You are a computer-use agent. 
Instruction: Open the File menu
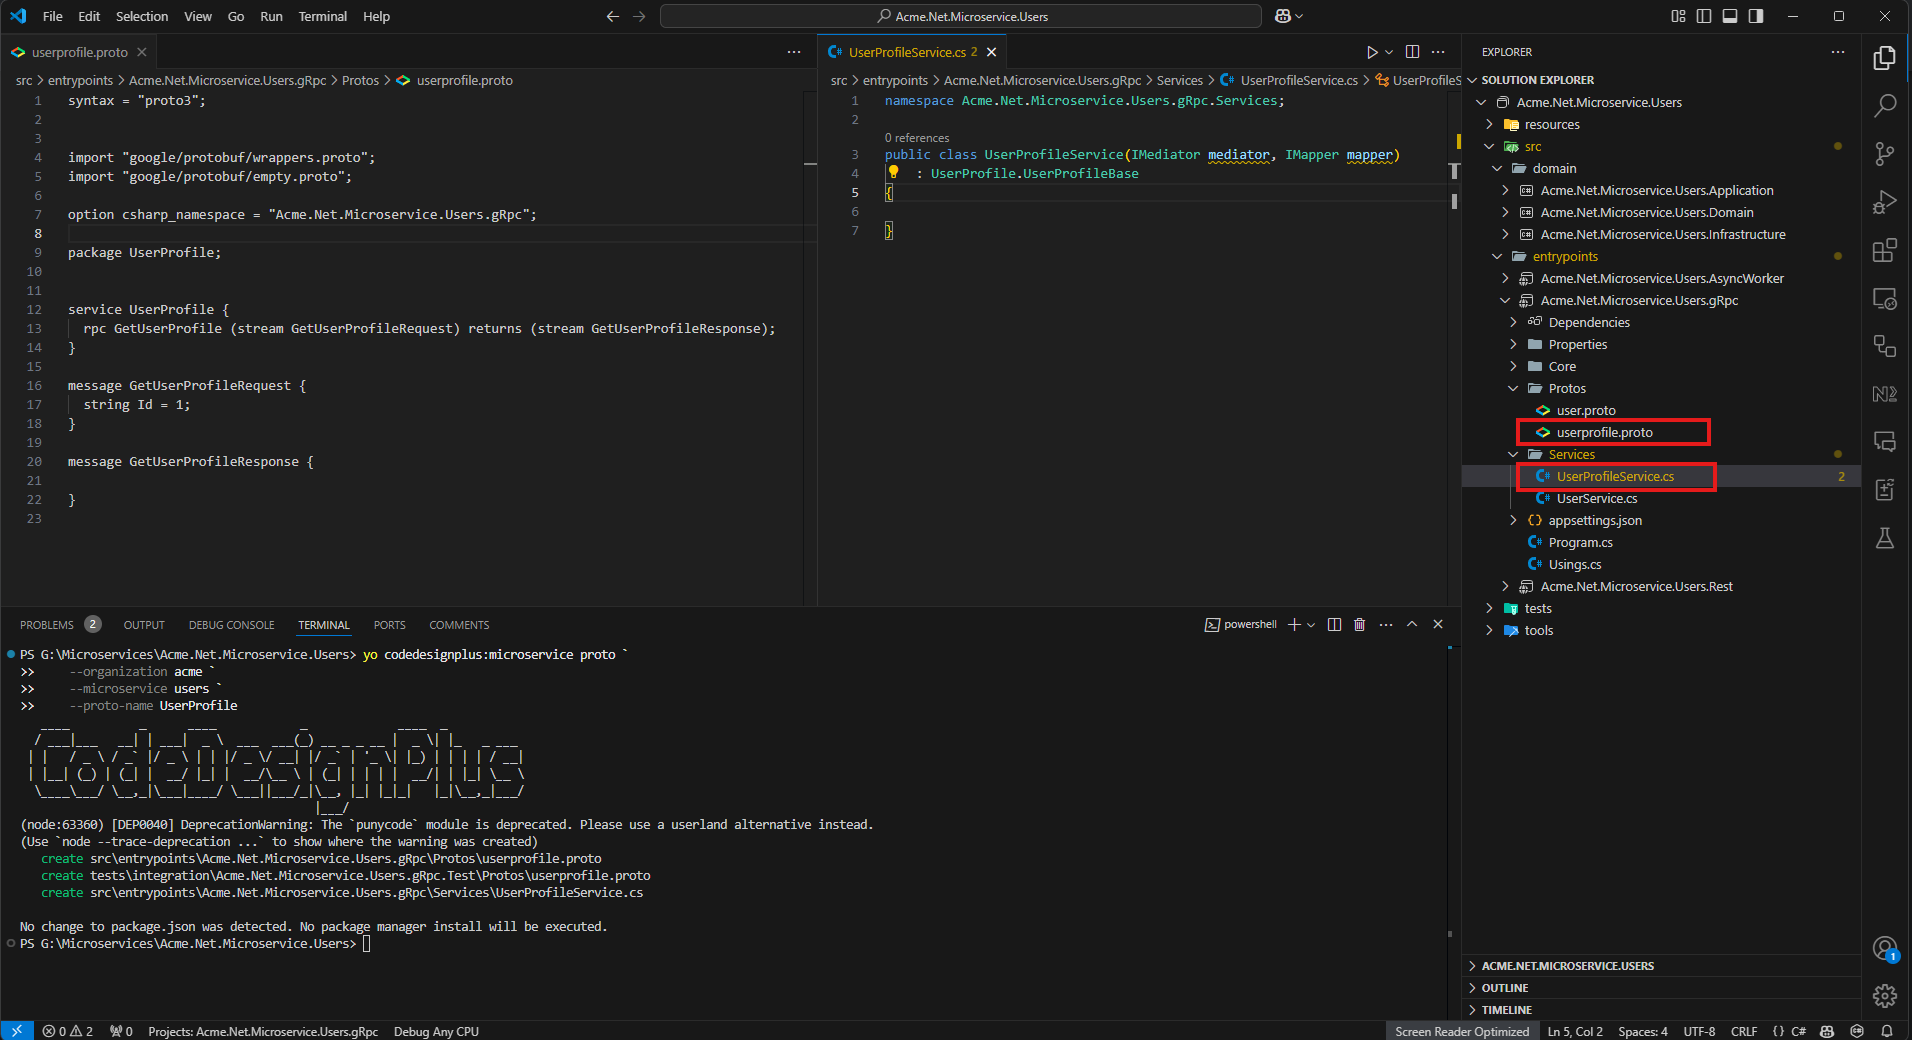(x=53, y=16)
